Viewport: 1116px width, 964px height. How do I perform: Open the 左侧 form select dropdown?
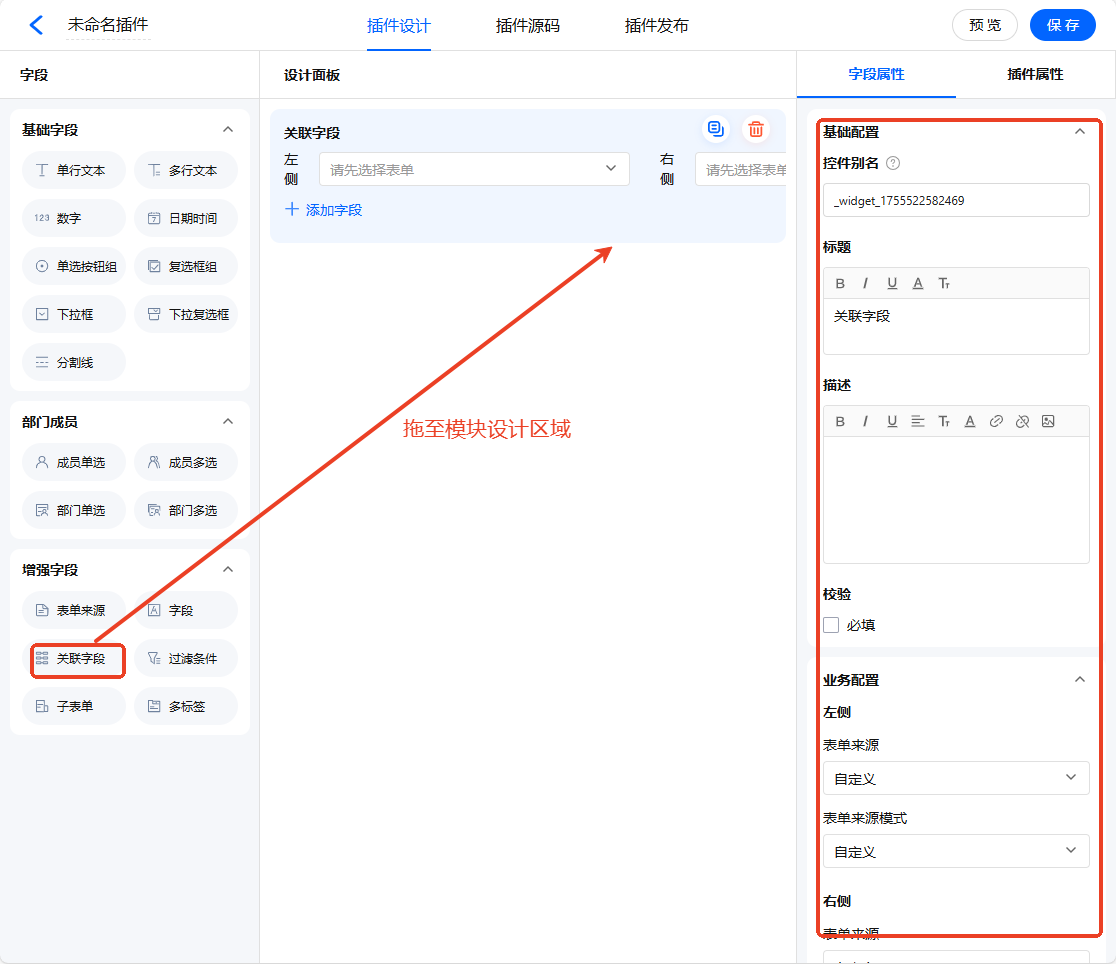tap(474, 169)
